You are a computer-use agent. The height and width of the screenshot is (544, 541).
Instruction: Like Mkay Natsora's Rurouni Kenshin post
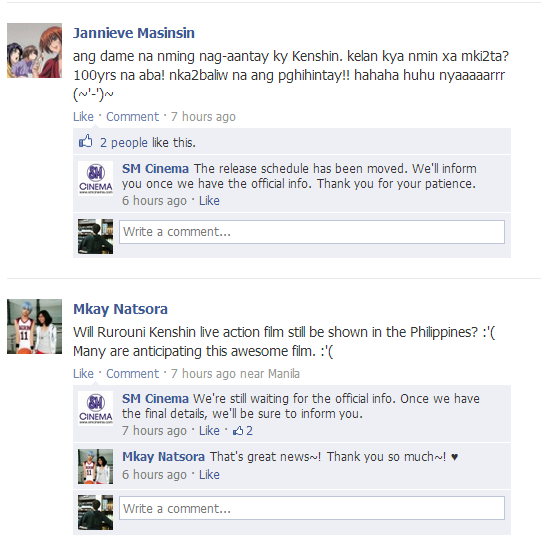(x=83, y=374)
